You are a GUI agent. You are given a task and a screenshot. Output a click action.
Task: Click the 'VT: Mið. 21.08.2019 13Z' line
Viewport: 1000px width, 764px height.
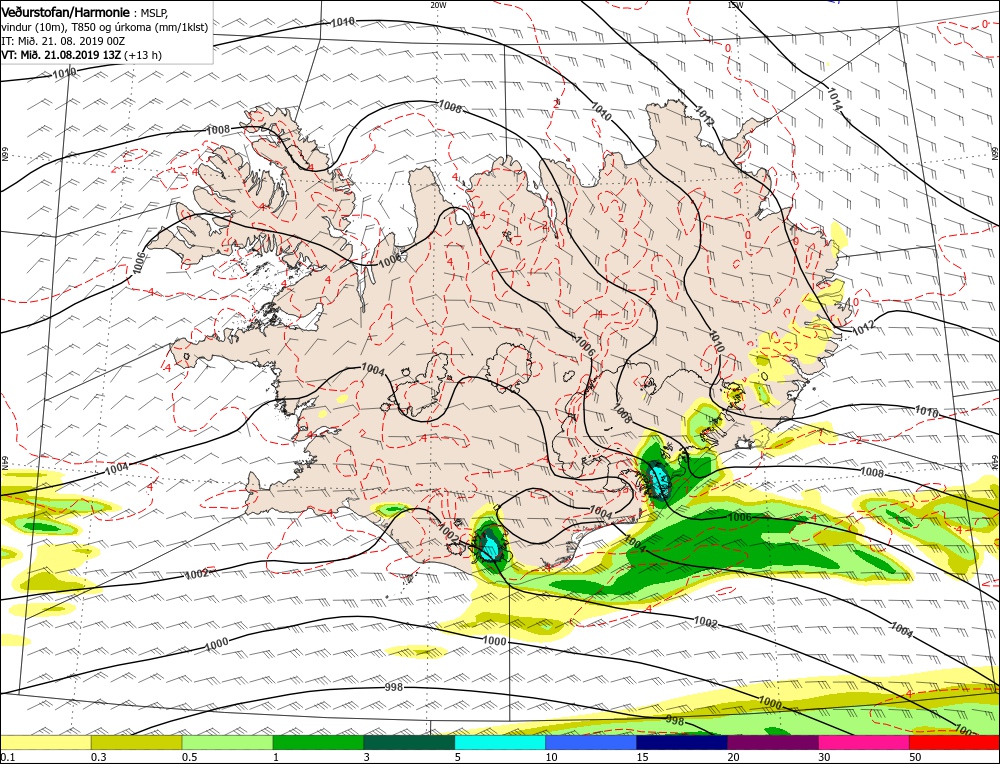[x=61, y=55]
